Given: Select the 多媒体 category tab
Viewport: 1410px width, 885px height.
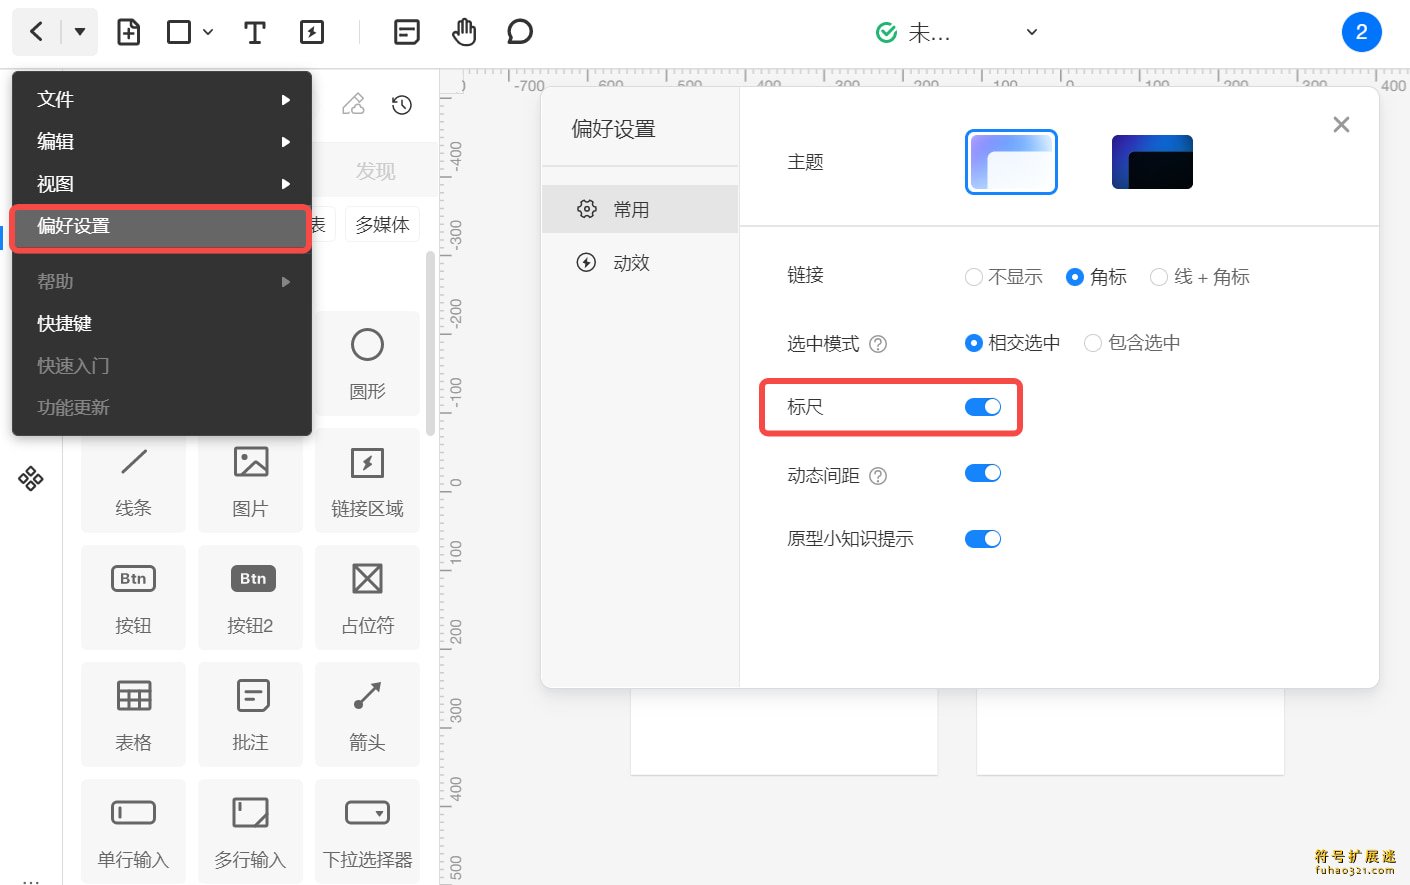Looking at the screenshot, I should (383, 224).
